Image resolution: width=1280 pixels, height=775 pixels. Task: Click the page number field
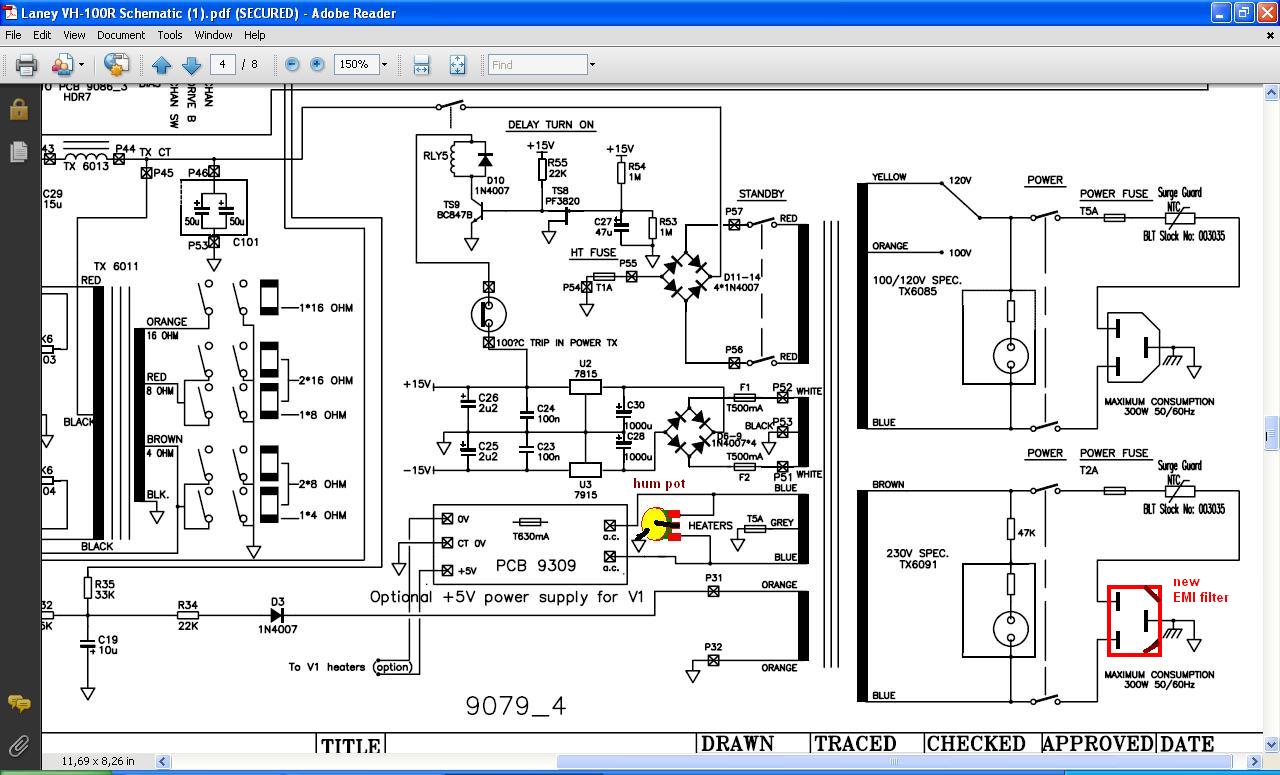[222, 64]
